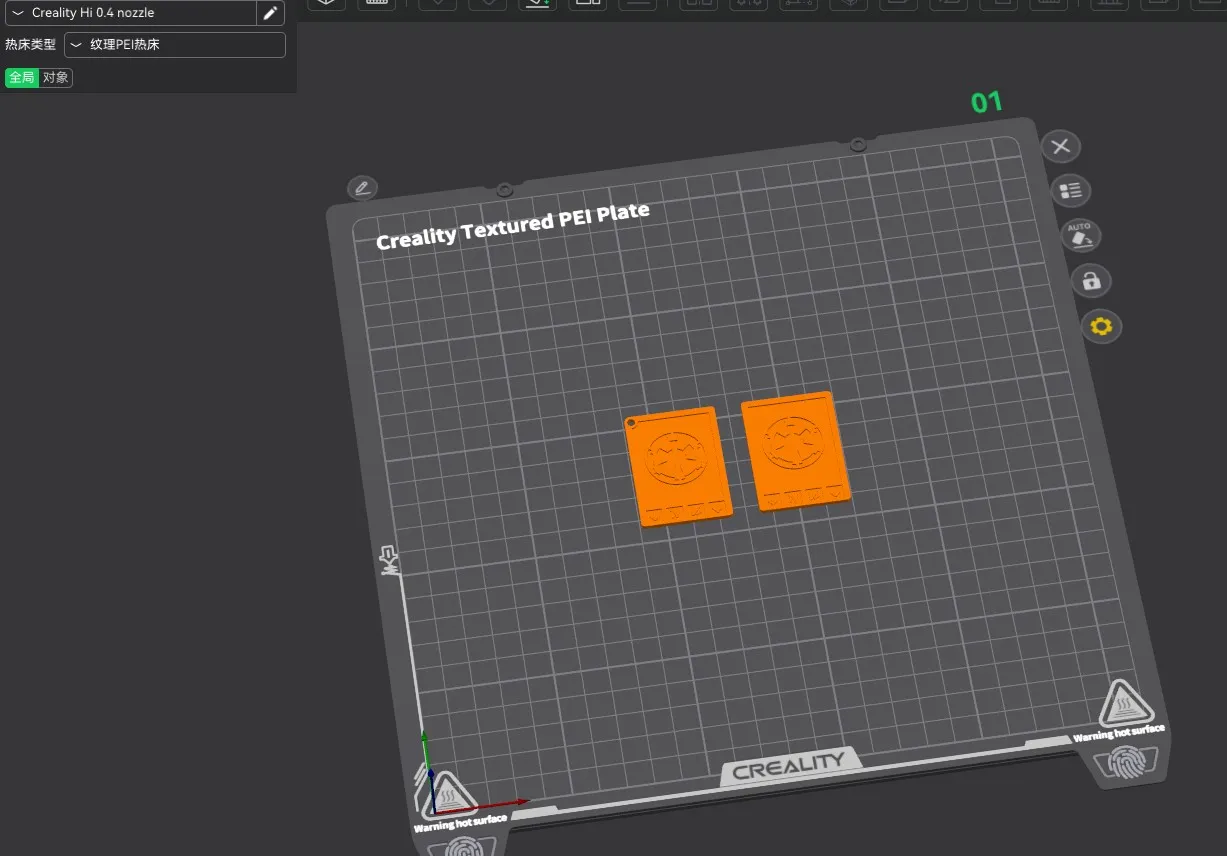Click the import icon with the green arrow
Screen dimensions: 1227x856
pyautogui.click(x=537, y=5)
